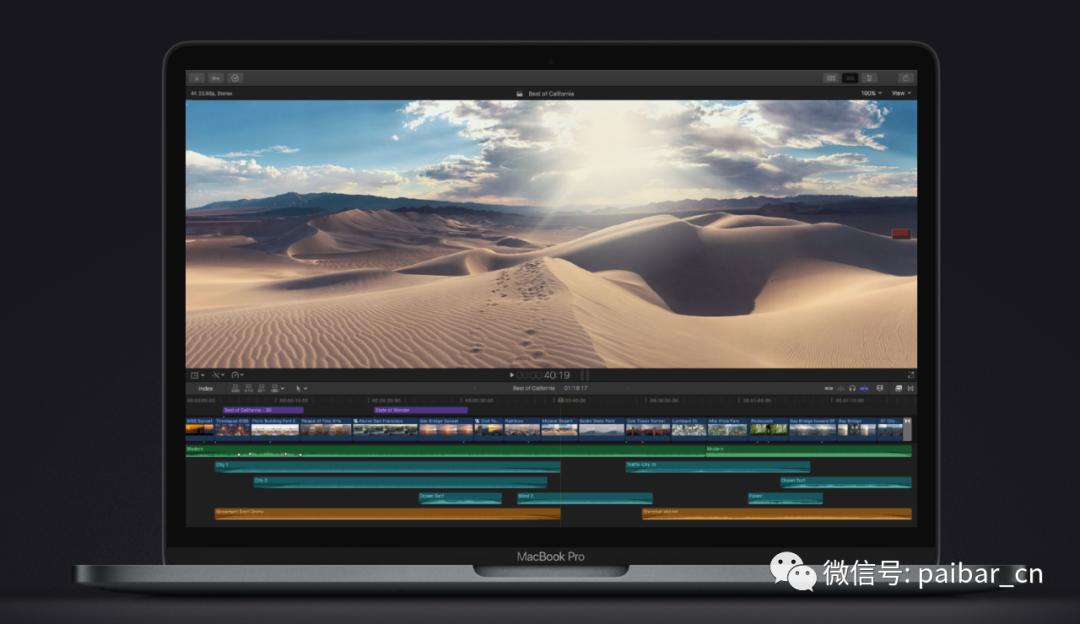This screenshot has width=1080, height=624.
Task: Select Best of California in the timeline breadcrumb
Action: coord(536,389)
